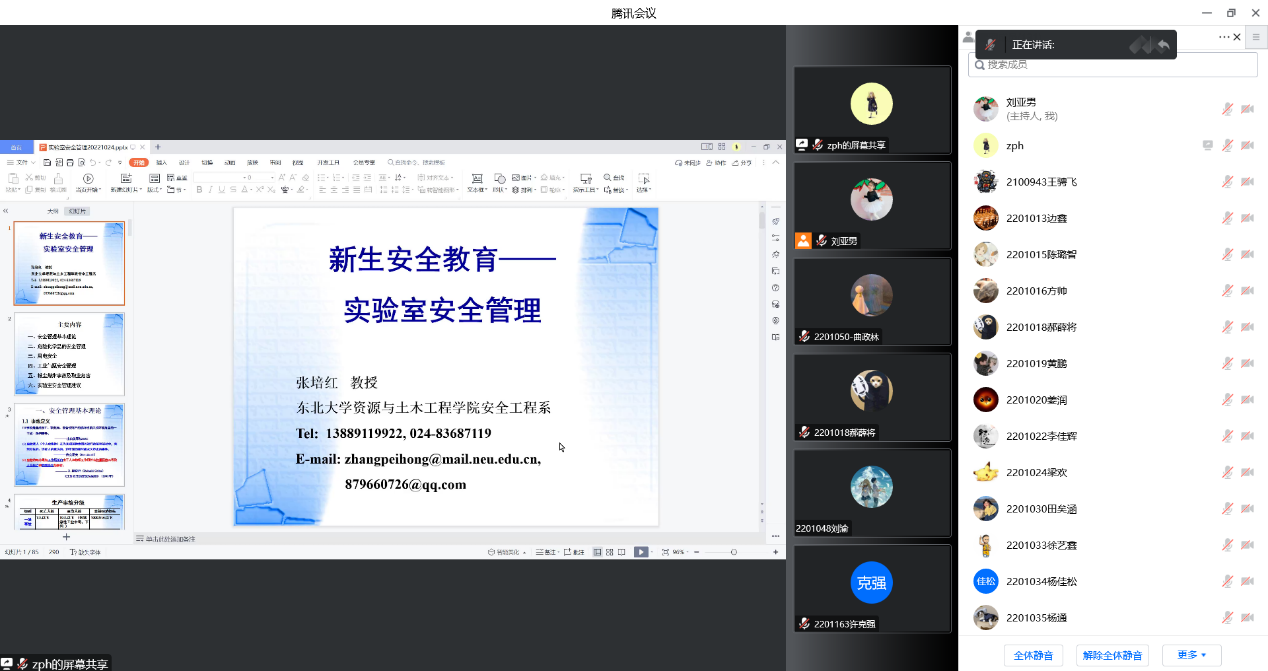1268x671 pixels.
Task: Select the 克强 avatar video tile
Action: 872,588
